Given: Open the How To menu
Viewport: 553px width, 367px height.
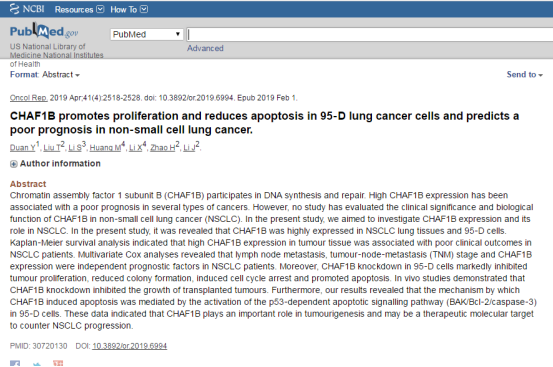Looking at the screenshot, I should (x=129, y=10).
